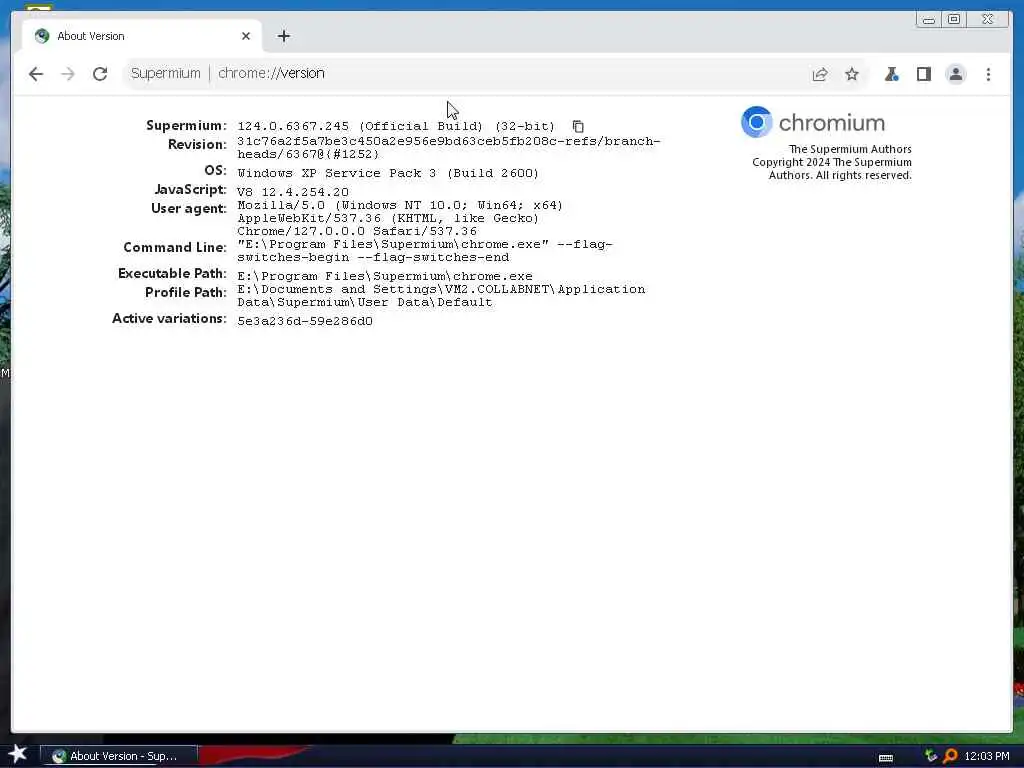Go back to previous page
Viewport: 1024px width, 768px height.
(x=36, y=74)
